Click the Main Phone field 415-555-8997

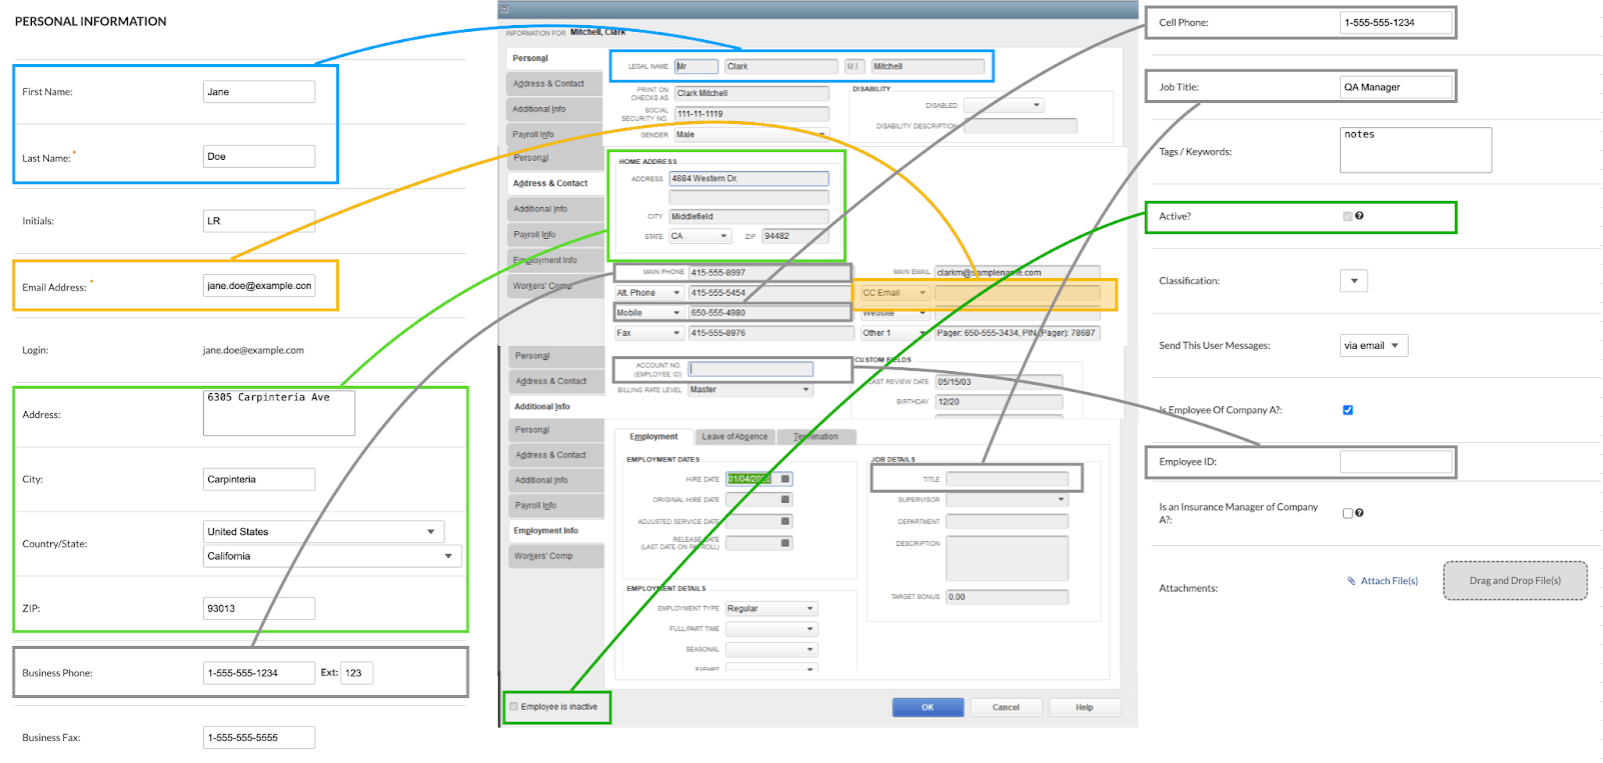768,272
